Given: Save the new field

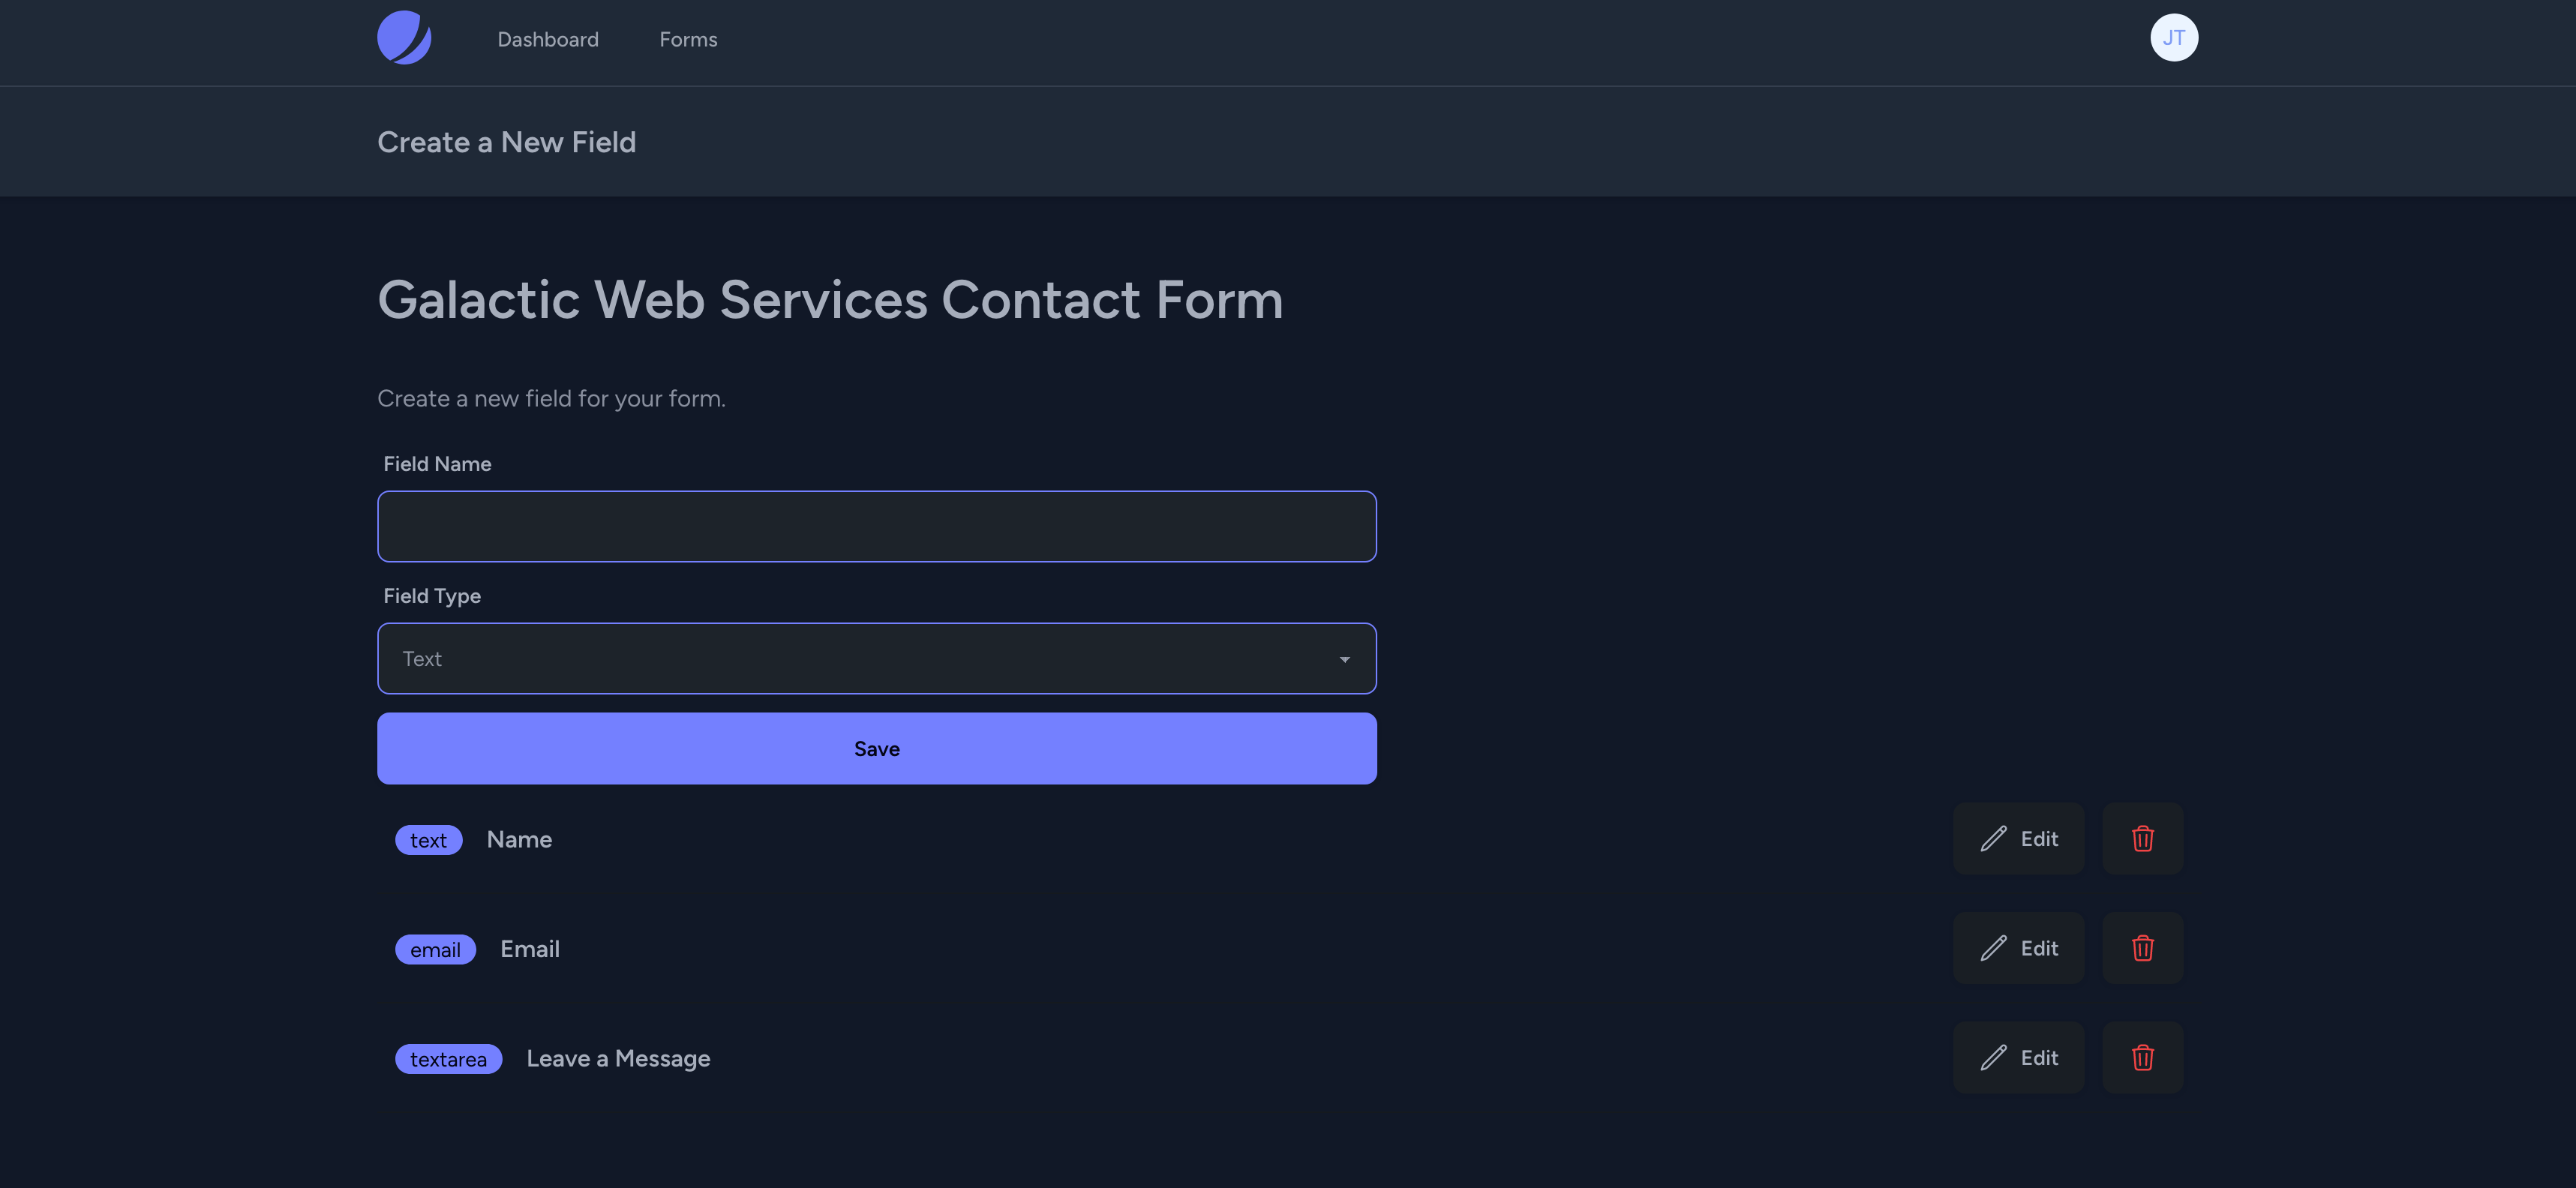Looking at the screenshot, I should pyautogui.click(x=876, y=748).
